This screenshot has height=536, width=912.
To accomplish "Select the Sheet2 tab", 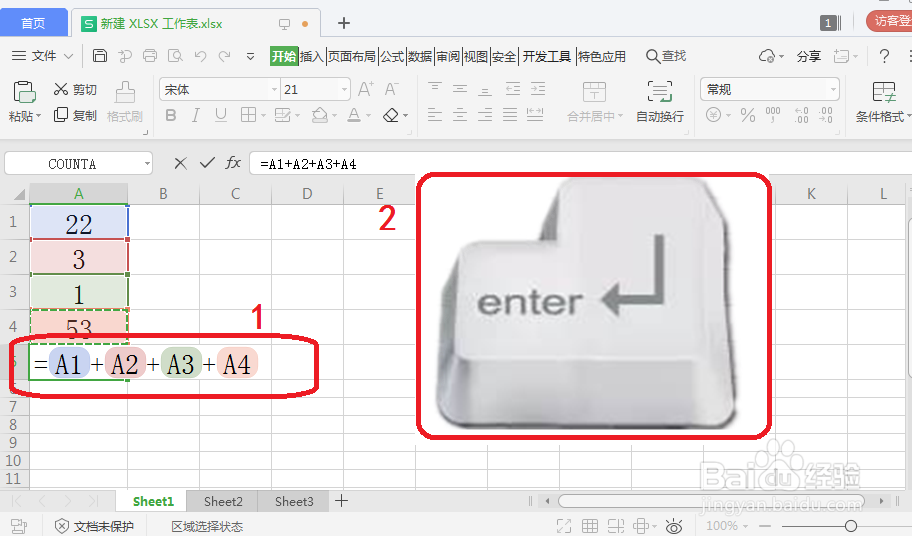I will (x=223, y=501).
